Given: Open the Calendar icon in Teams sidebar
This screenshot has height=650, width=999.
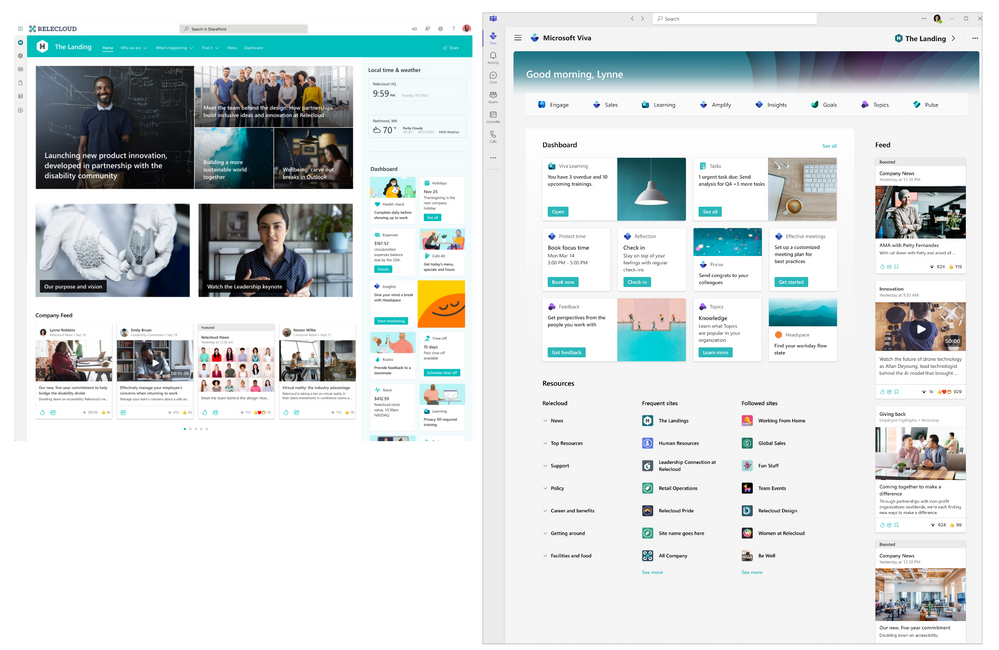Looking at the screenshot, I should [x=493, y=113].
